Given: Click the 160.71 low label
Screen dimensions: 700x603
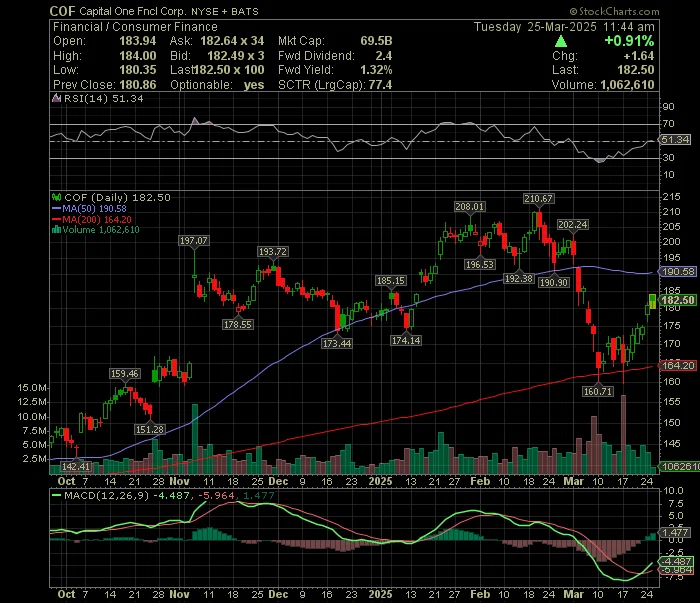Looking at the screenshot, I should click(598, 391).
